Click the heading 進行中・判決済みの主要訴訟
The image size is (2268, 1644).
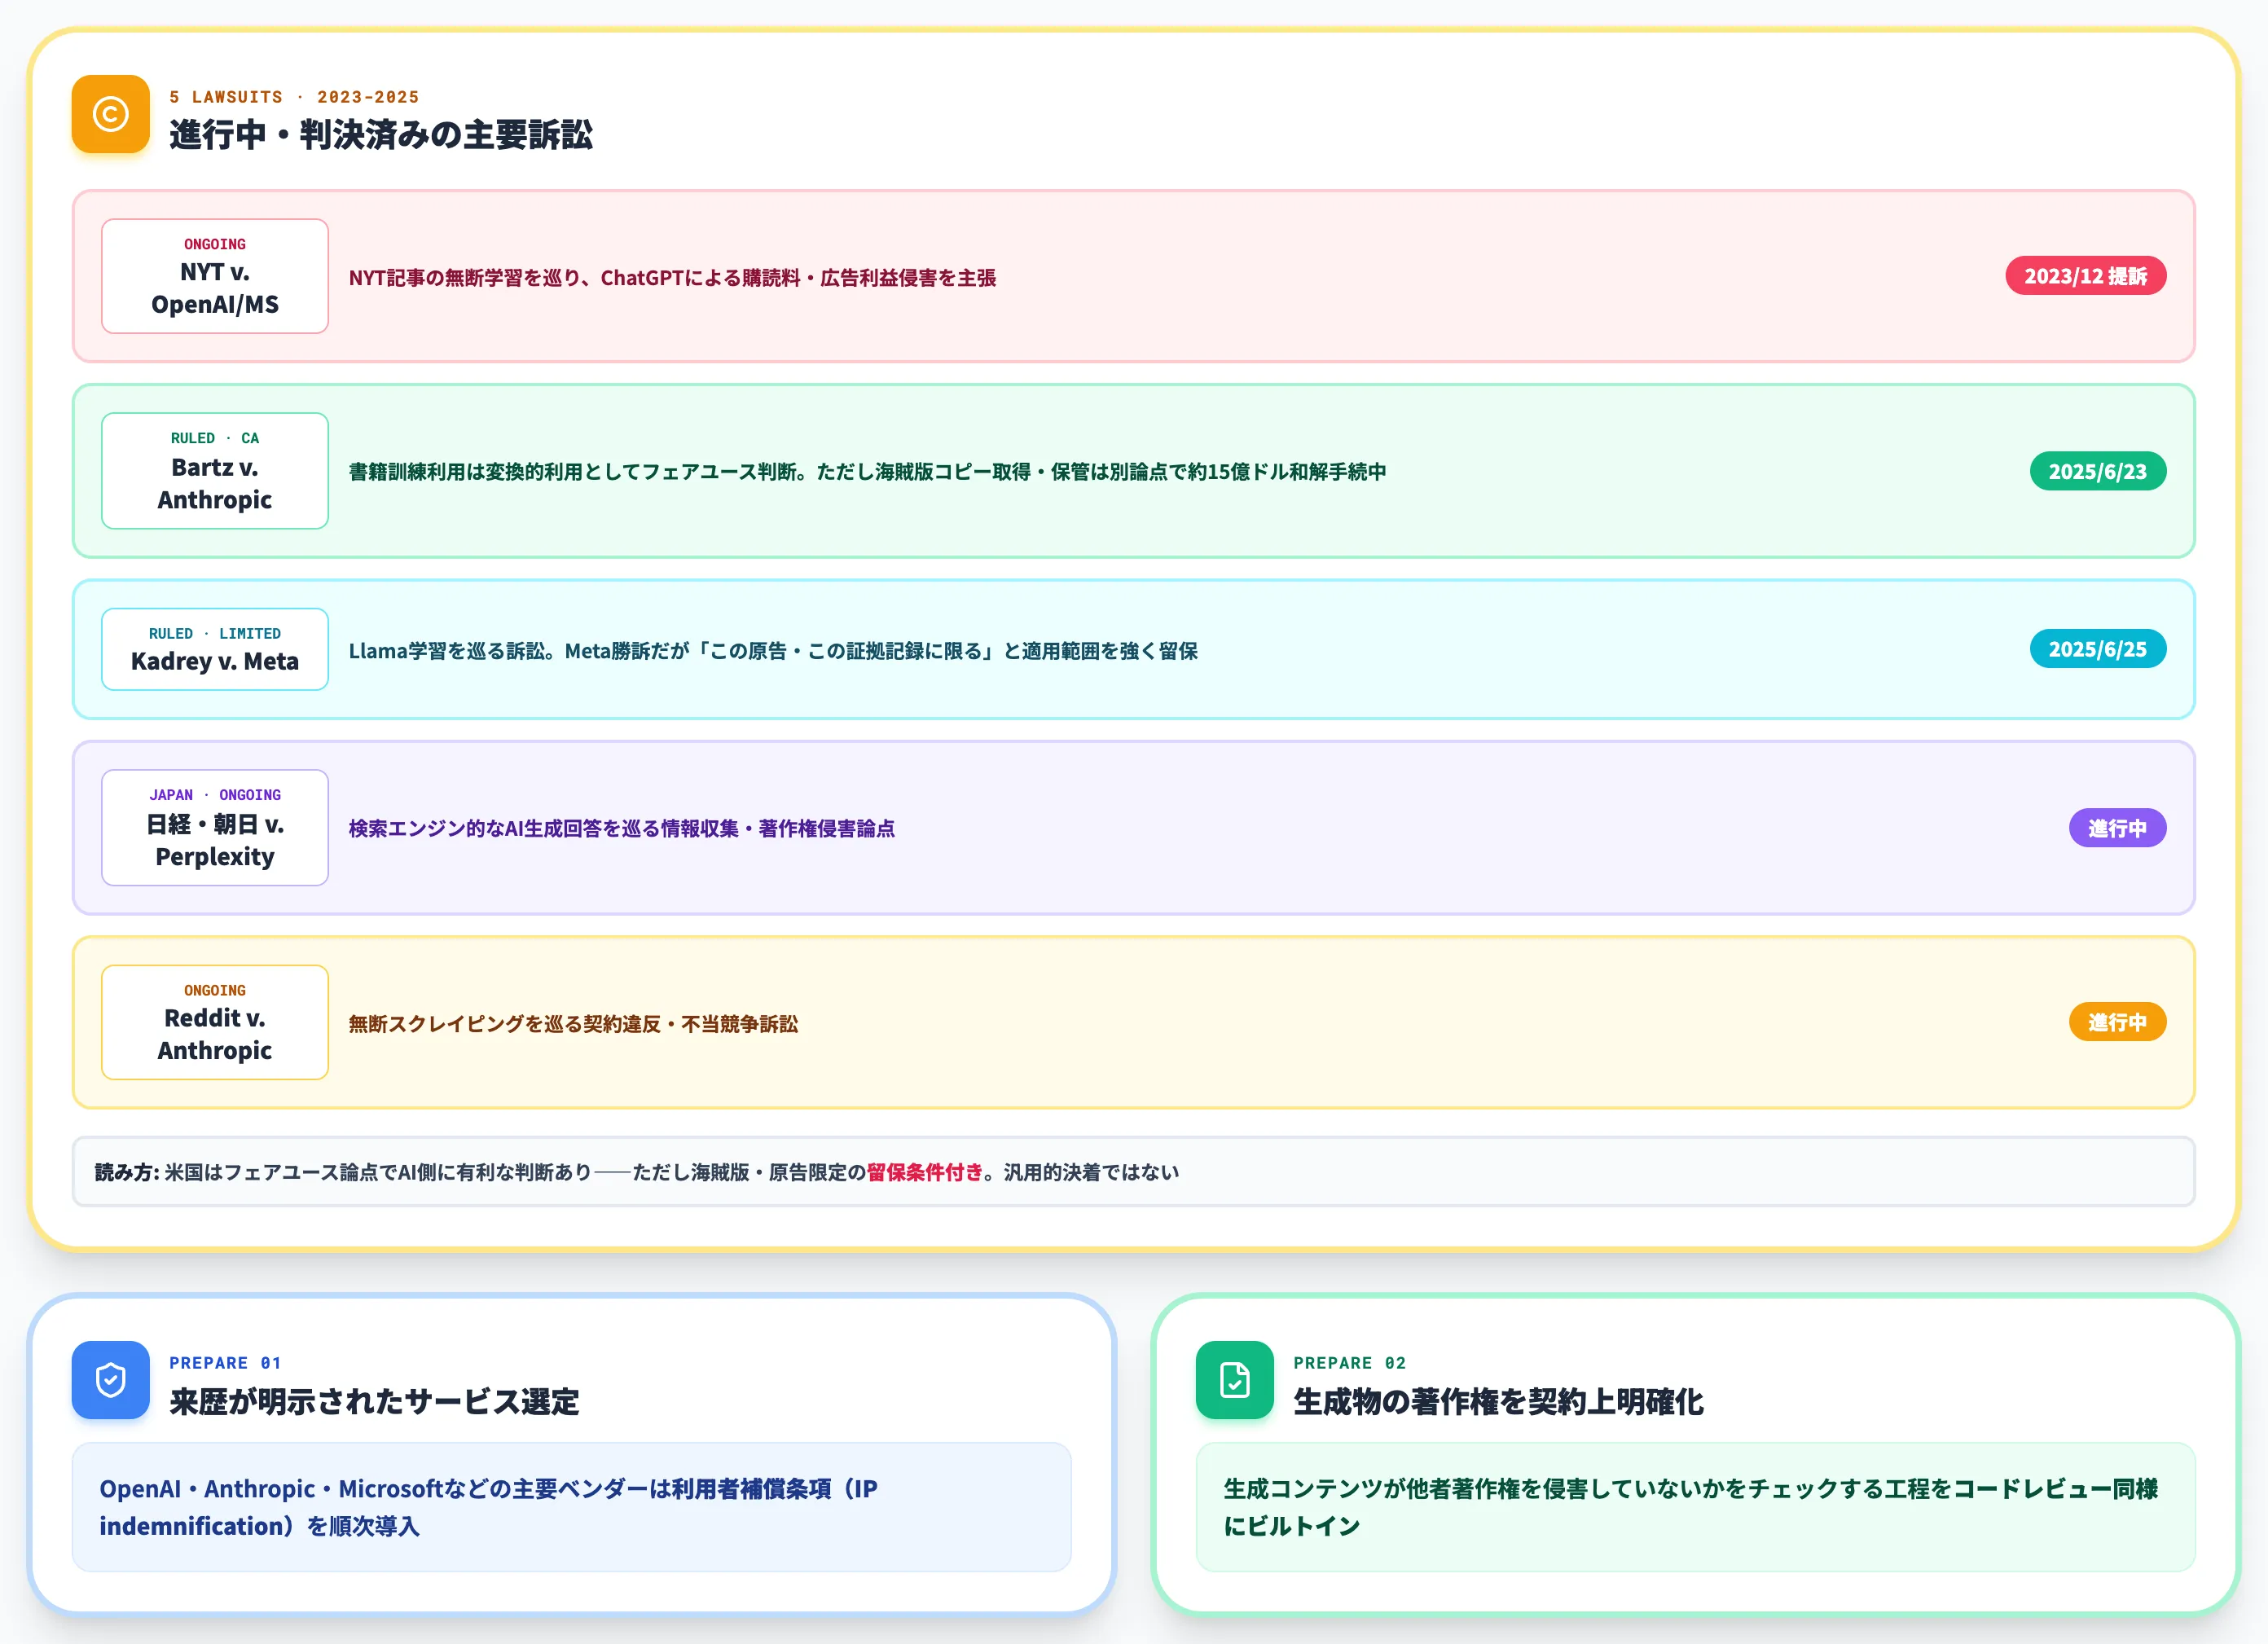pyautogui.click(x=381, y=134)
